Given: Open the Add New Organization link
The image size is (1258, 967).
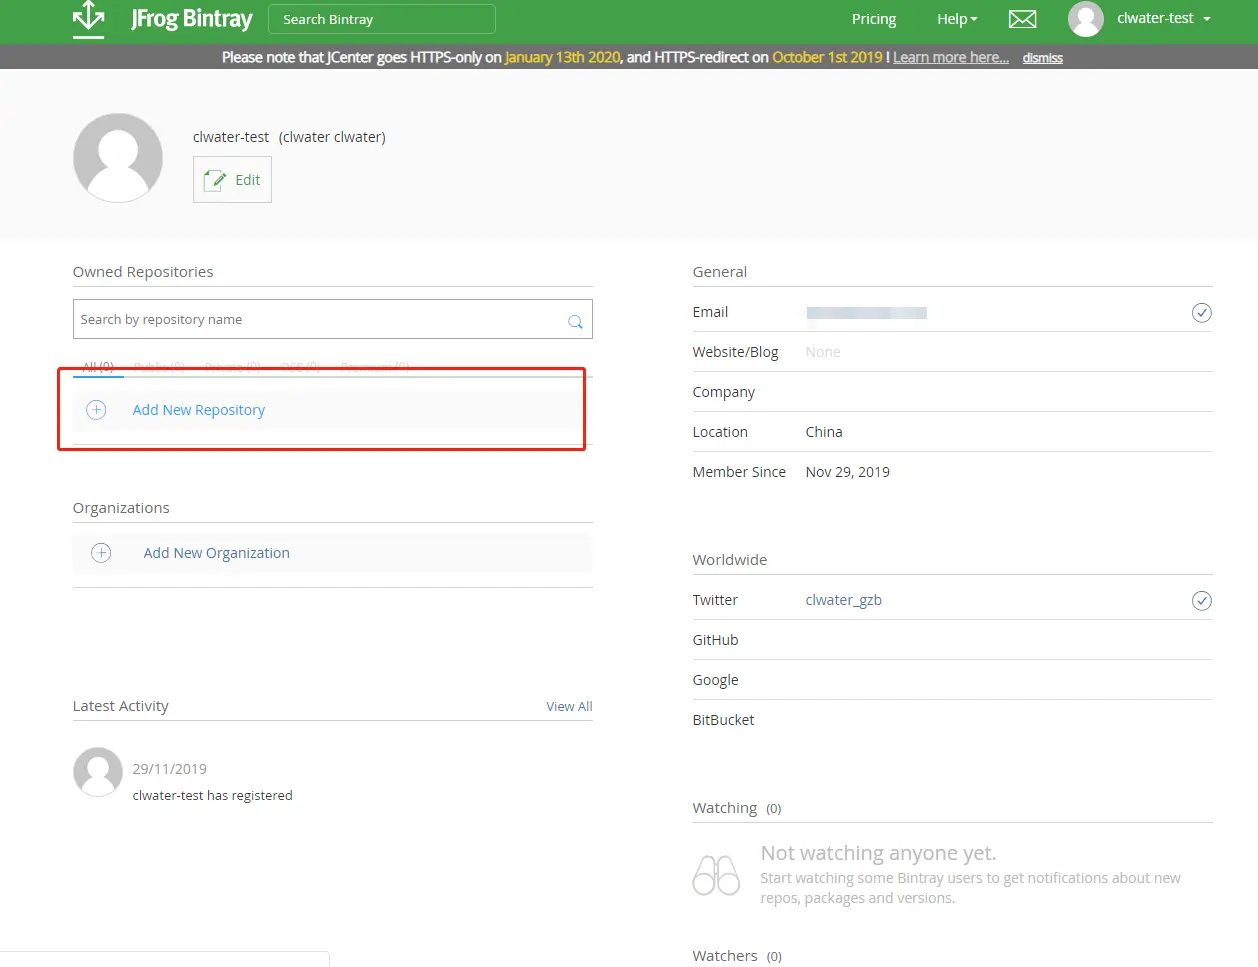Looking at the screenshot, I should pos(217,553).
